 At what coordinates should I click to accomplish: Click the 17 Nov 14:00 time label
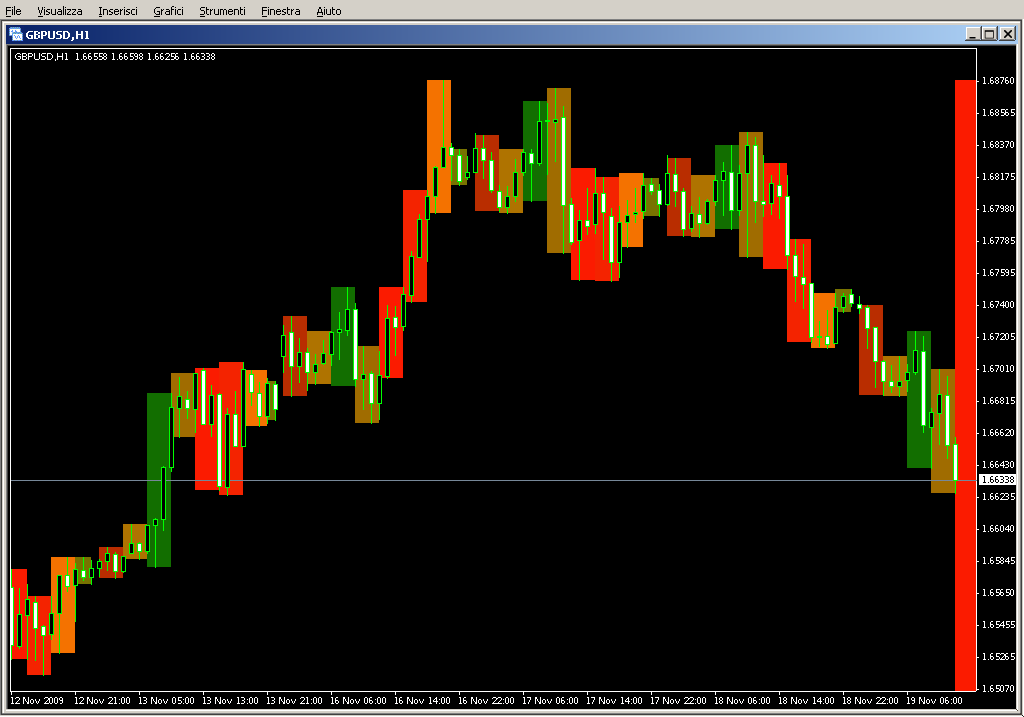(x=614, y=701)
